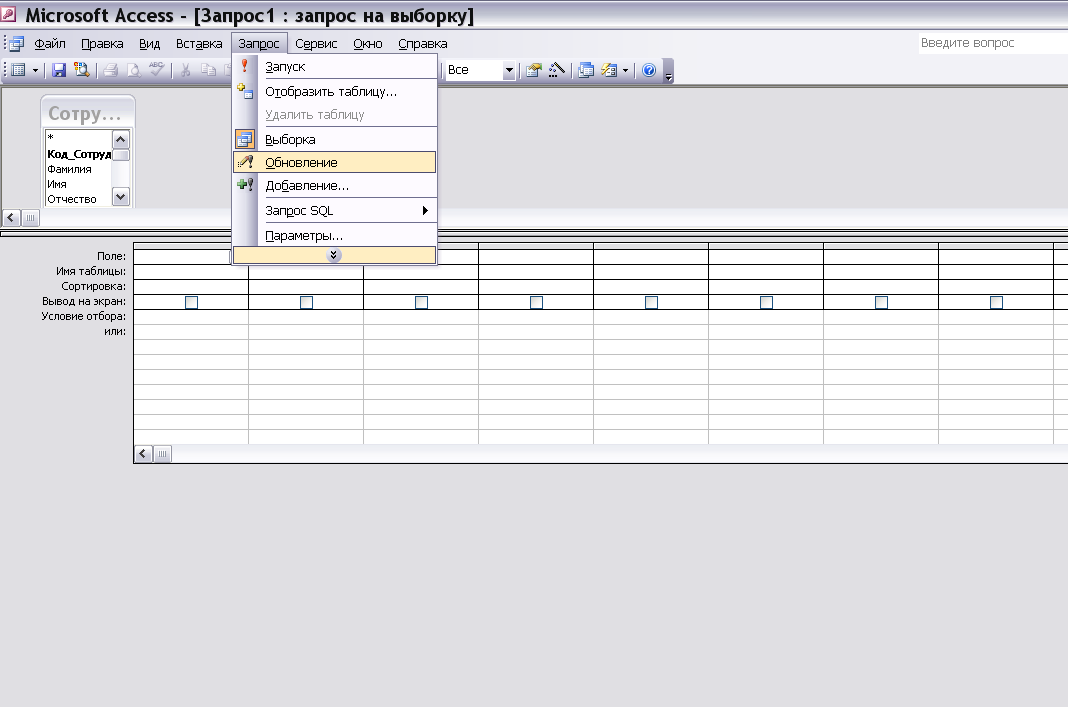Open the Сервис menu
This screenshot has width=1068, height=707.
(316, 44)
